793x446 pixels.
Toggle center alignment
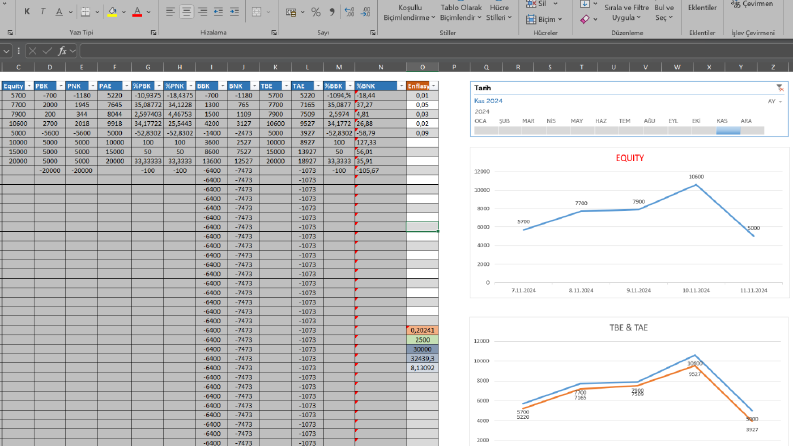click(x=186, y=12)
